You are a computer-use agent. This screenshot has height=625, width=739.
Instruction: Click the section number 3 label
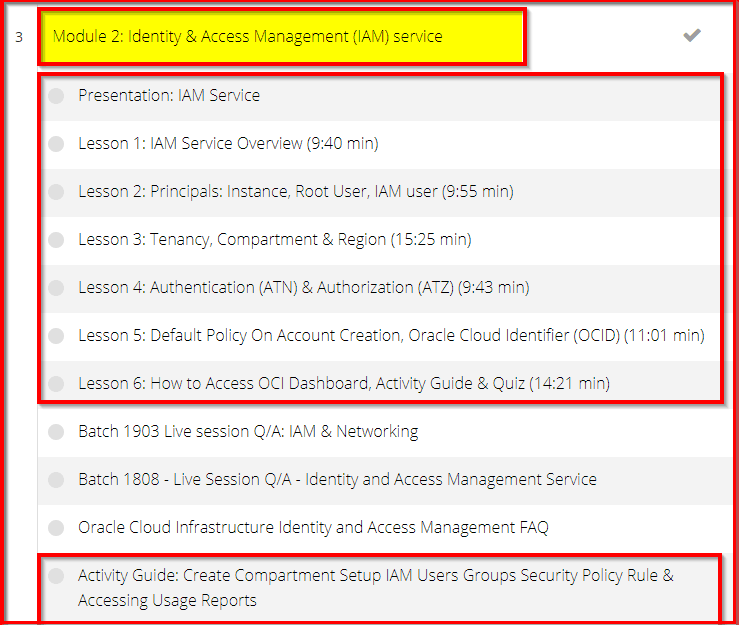[19, 37]
